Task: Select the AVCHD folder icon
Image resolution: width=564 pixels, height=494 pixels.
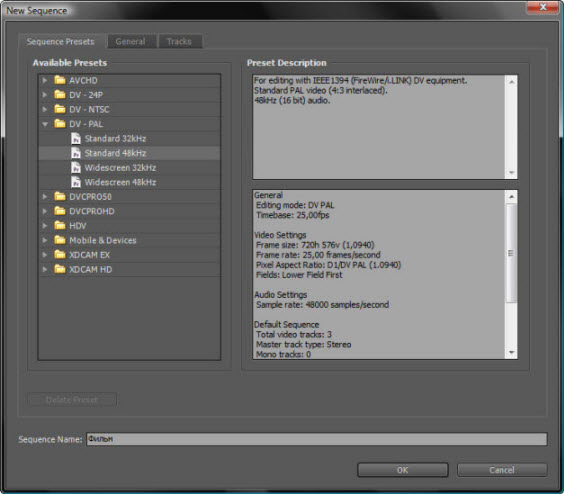Action: point(60,80)
